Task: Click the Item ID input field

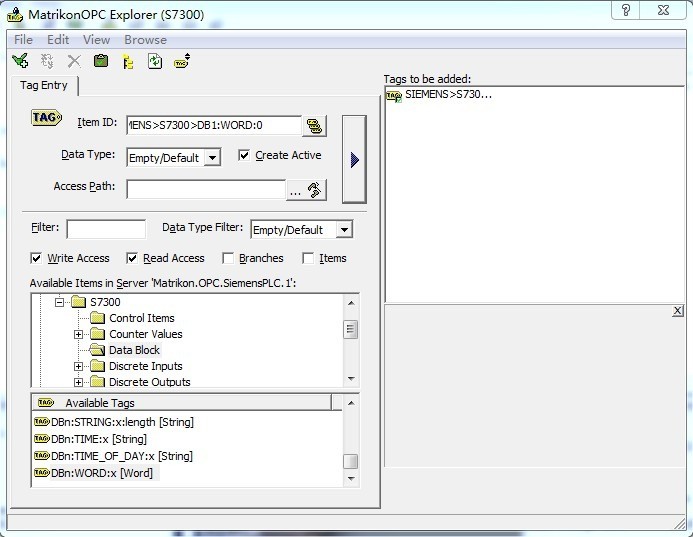Action: point(214,126)
